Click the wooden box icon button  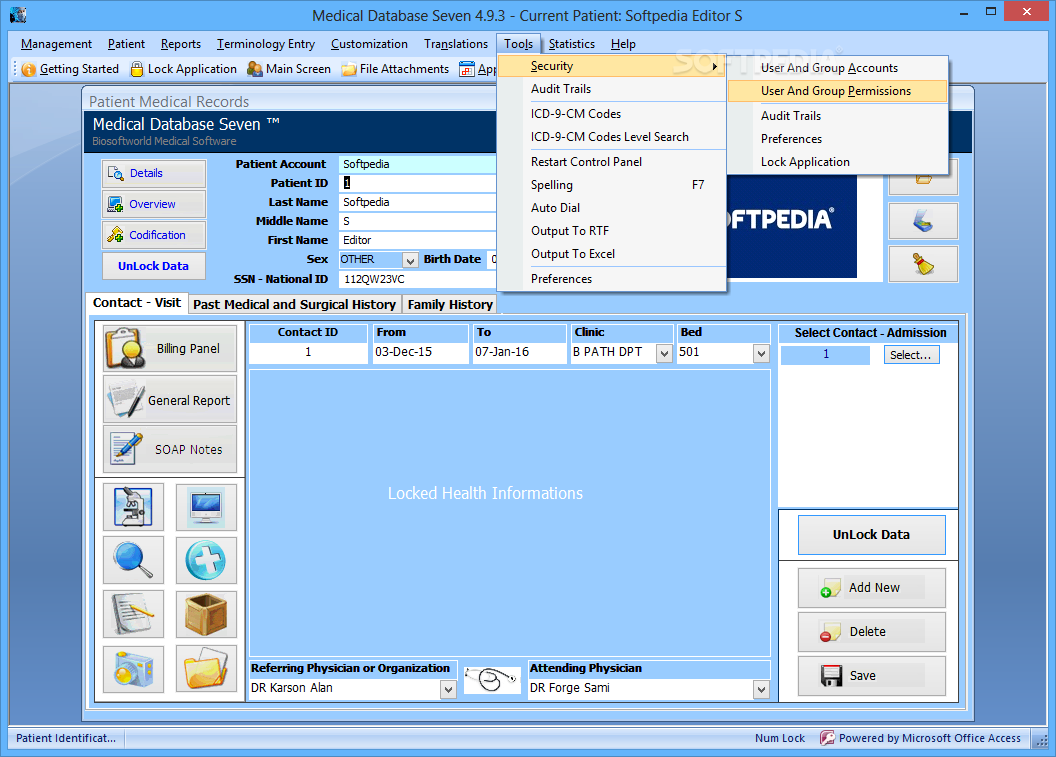(x=206, y=614)
